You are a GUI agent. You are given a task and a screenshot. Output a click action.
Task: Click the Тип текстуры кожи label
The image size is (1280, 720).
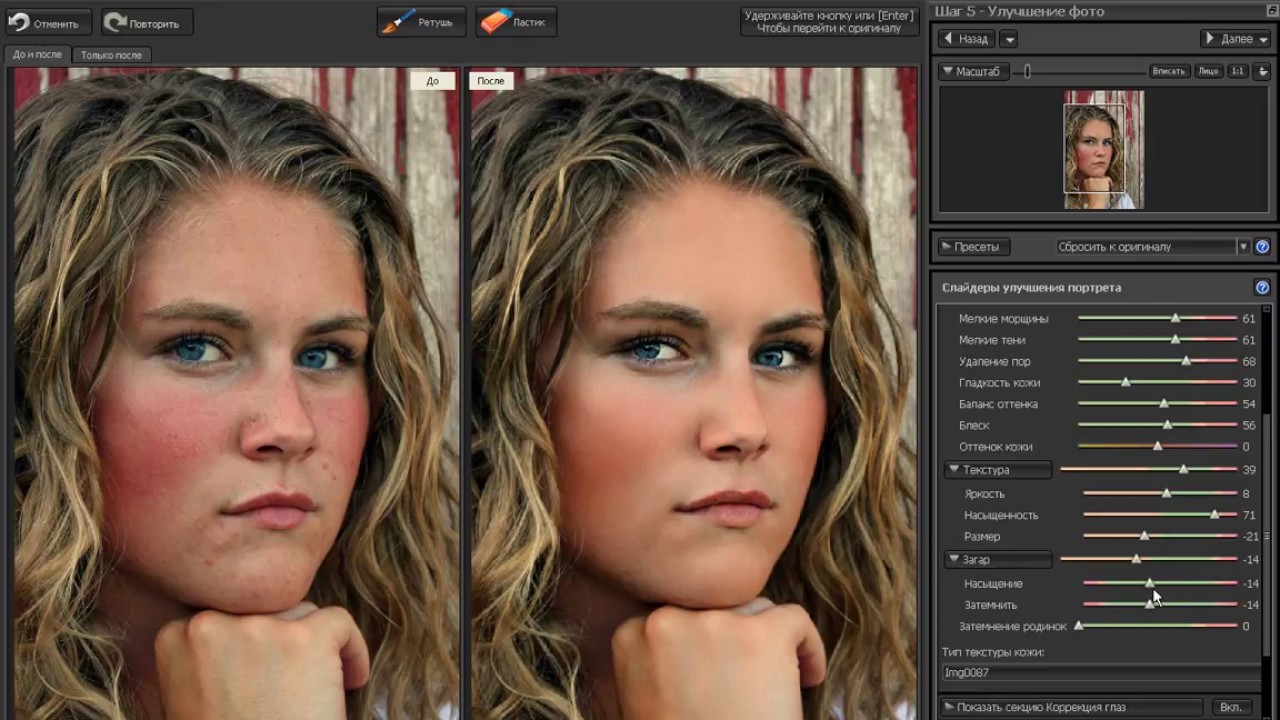[x=993, y=652]
